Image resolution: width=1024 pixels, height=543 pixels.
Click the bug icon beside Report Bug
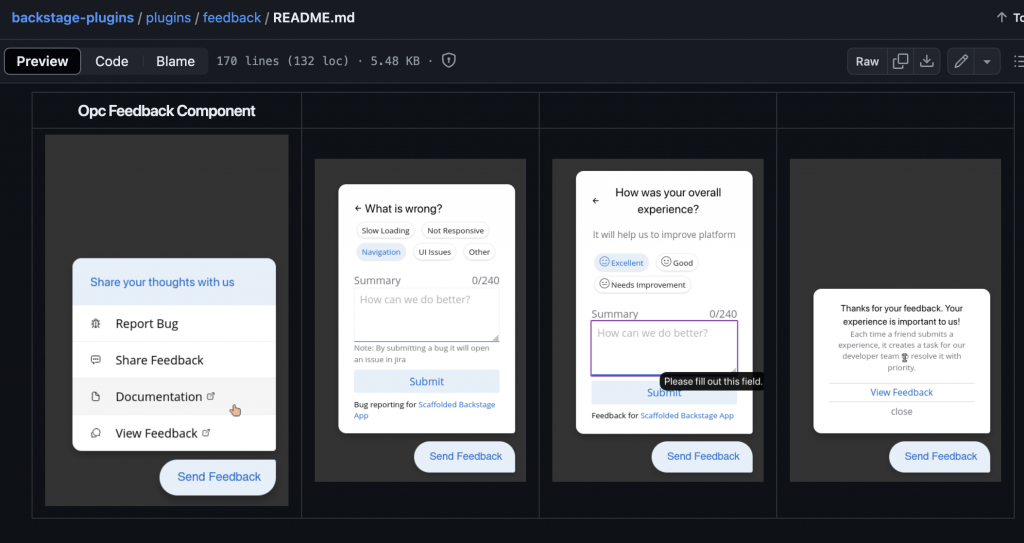(96, 323)
